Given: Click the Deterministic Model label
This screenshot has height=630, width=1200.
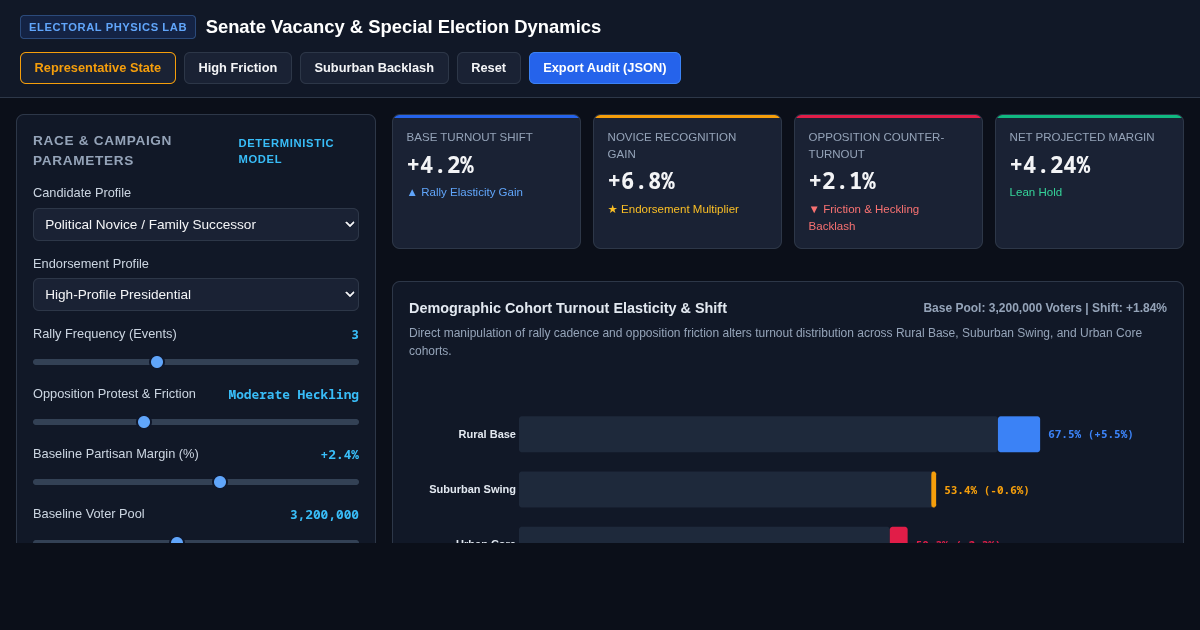Looking at the screenshot, I should 286,151.
